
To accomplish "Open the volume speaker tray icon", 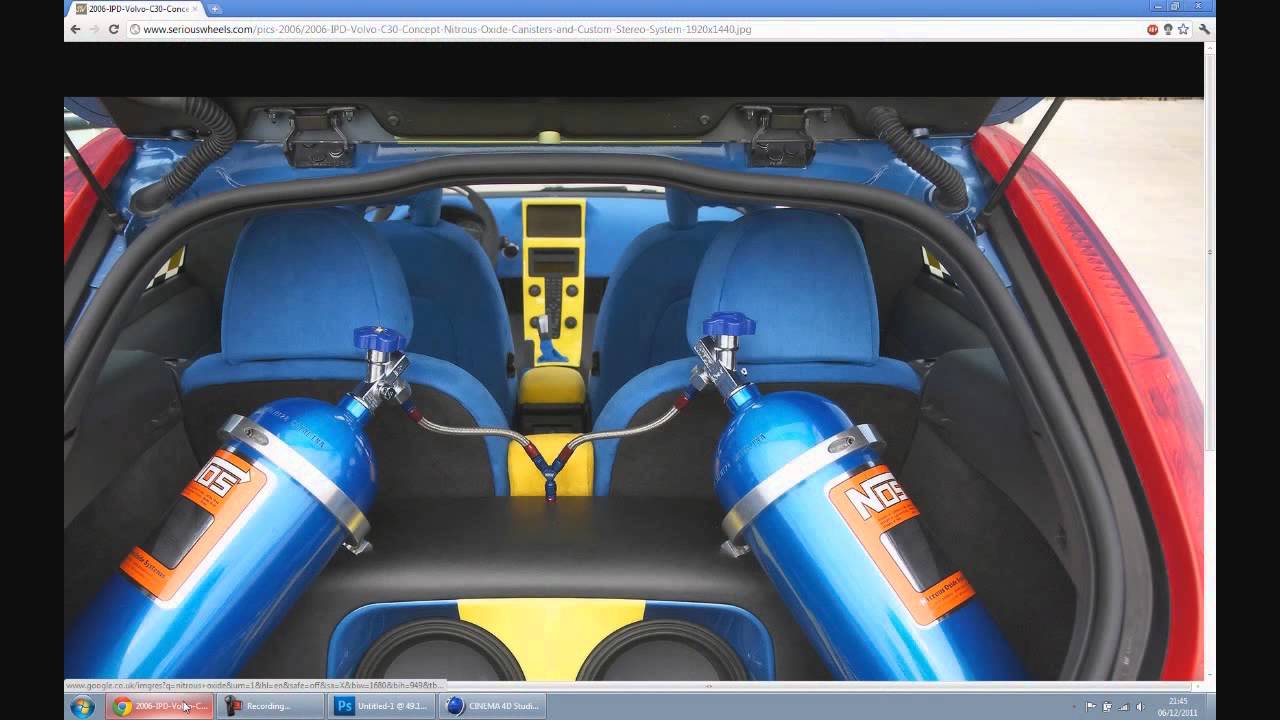I will pos(1140,707).
